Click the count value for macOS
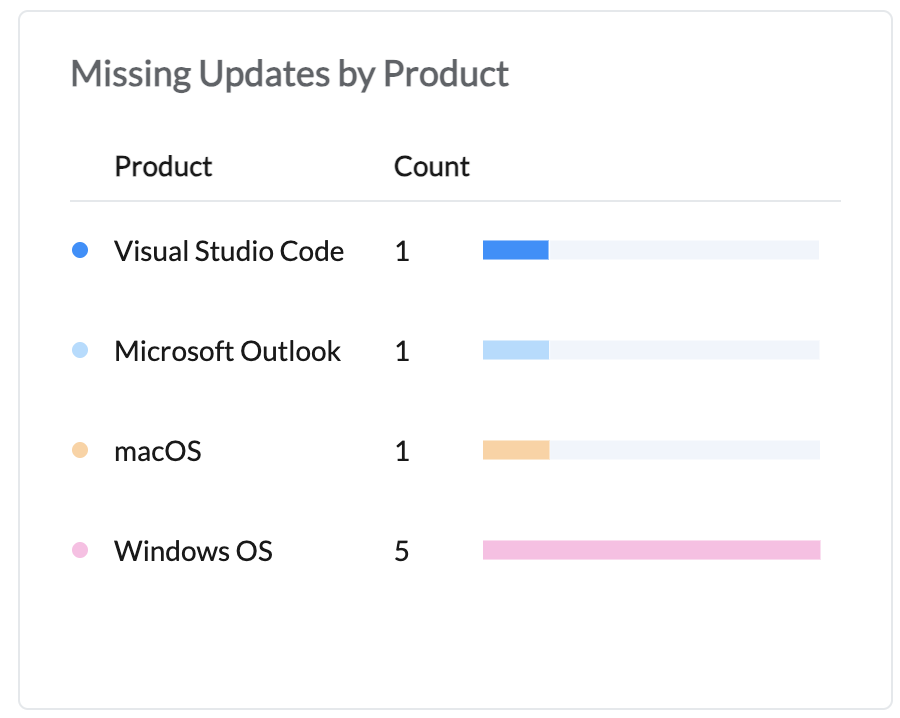900x718 pixels. (402, 451)
